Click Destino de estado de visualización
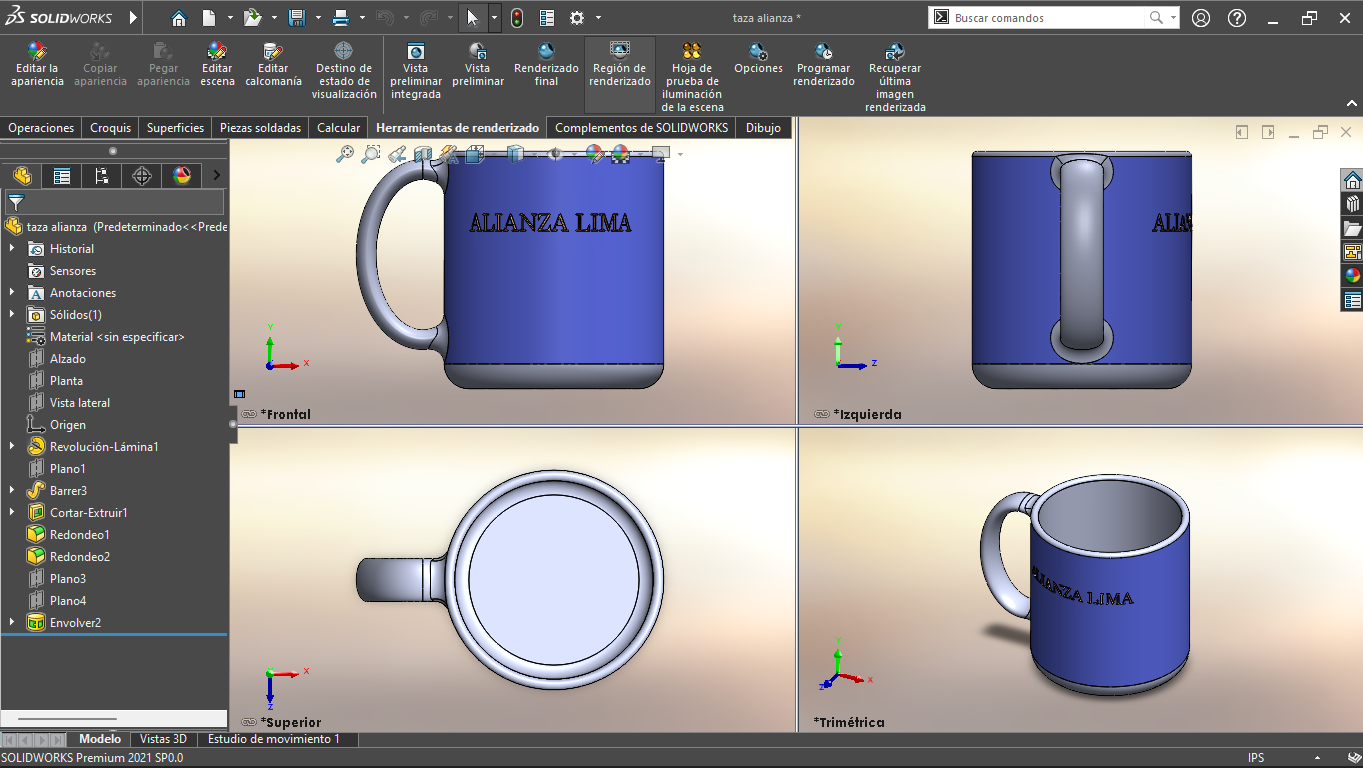1363x768 pixels. (x=344, y=71)
